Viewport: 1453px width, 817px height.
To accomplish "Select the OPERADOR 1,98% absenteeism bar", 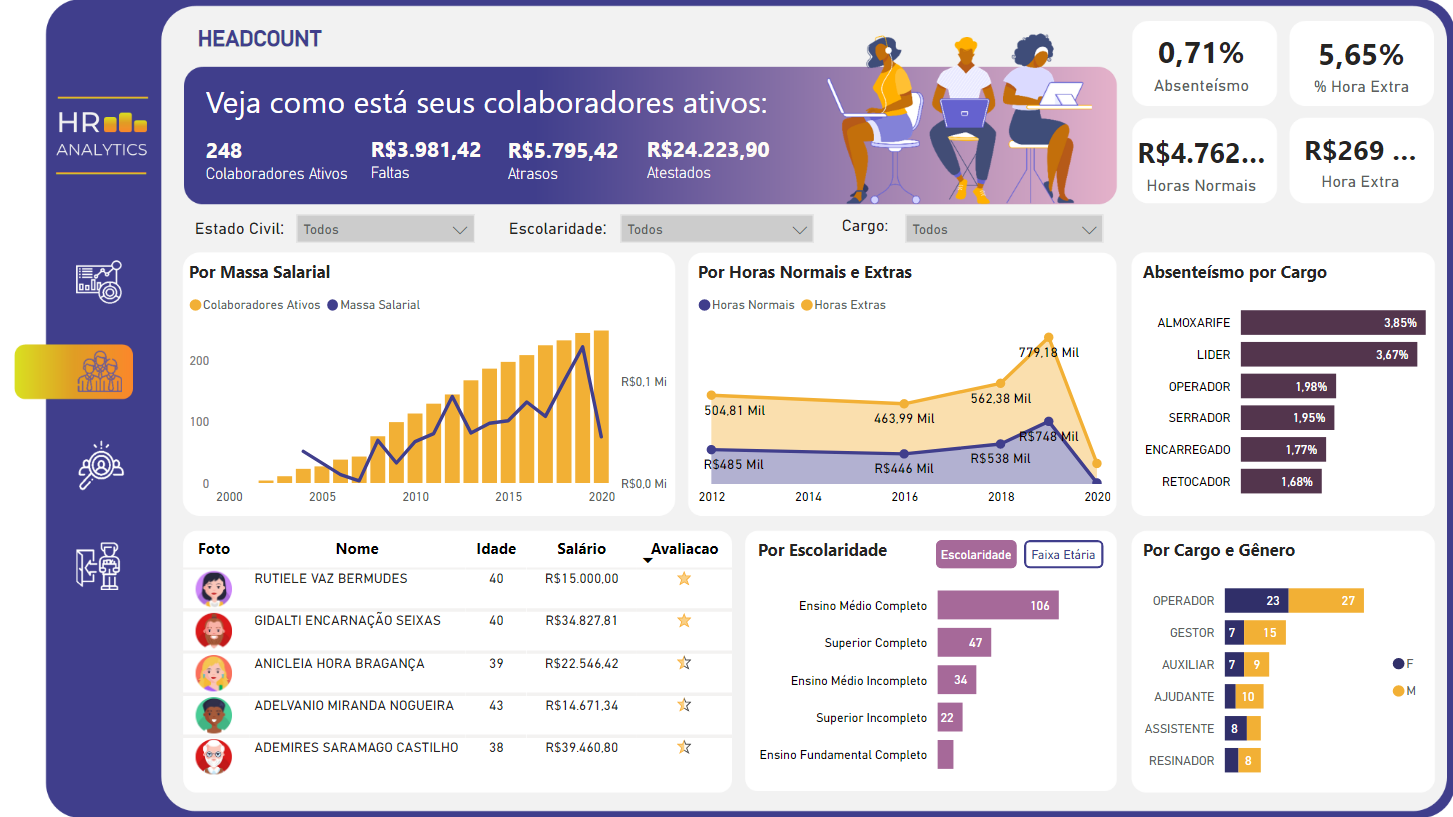I will tap(1288, 386).
